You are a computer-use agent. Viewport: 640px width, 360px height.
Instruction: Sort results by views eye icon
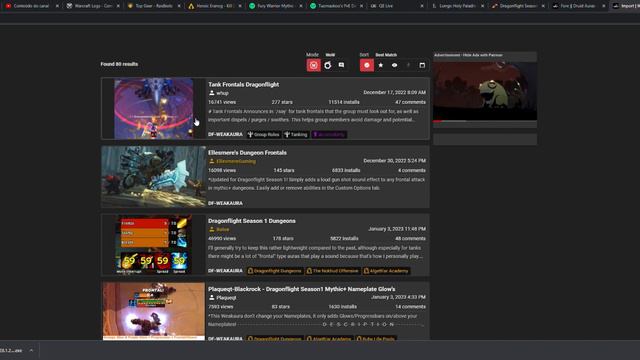pos(394,65)
